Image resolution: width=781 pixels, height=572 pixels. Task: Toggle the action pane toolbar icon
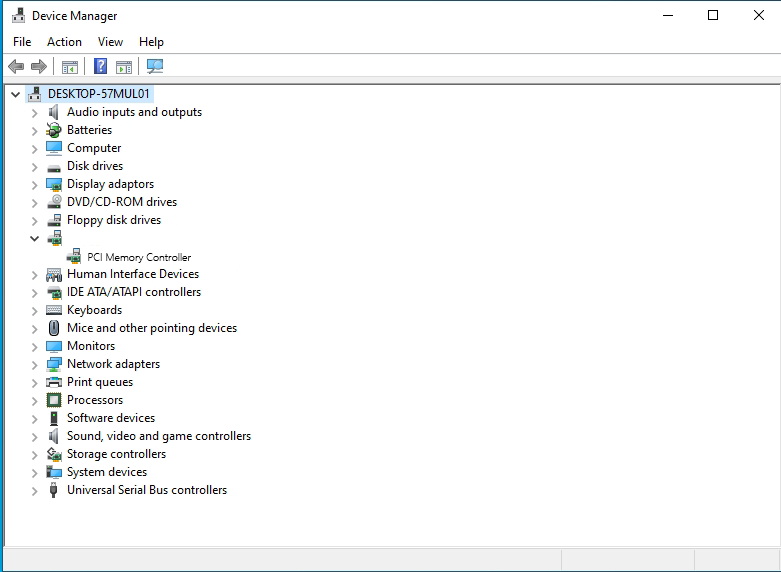click(x=124, y=66)
